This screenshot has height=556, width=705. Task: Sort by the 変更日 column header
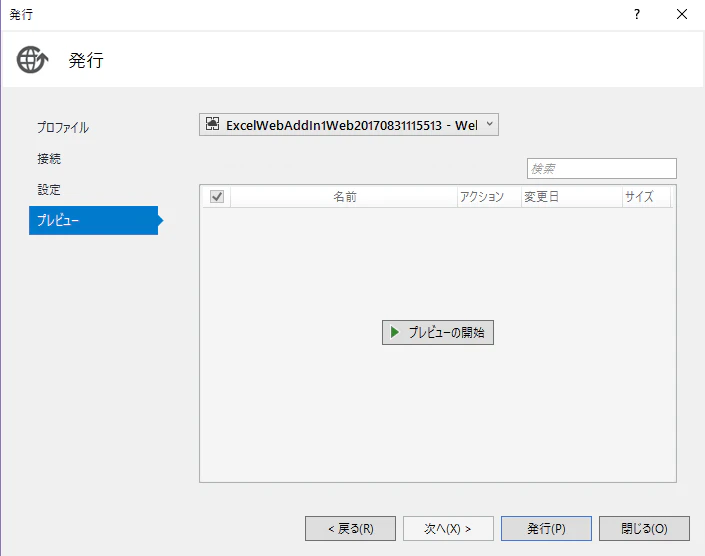[571, 196]
